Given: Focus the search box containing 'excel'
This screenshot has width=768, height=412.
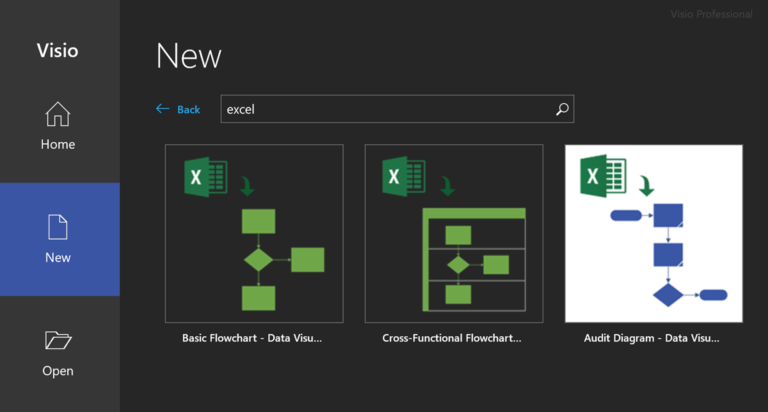Looking at the screenshot, I should pos(385,109).
